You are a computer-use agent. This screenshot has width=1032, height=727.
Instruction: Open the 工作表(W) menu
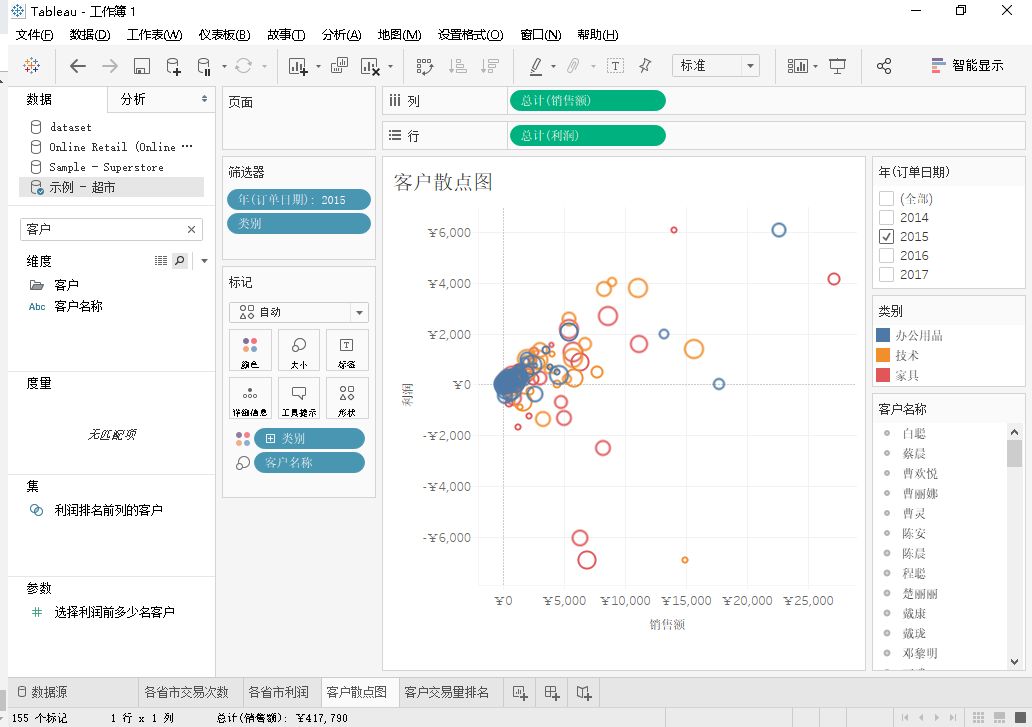[154, 35]
